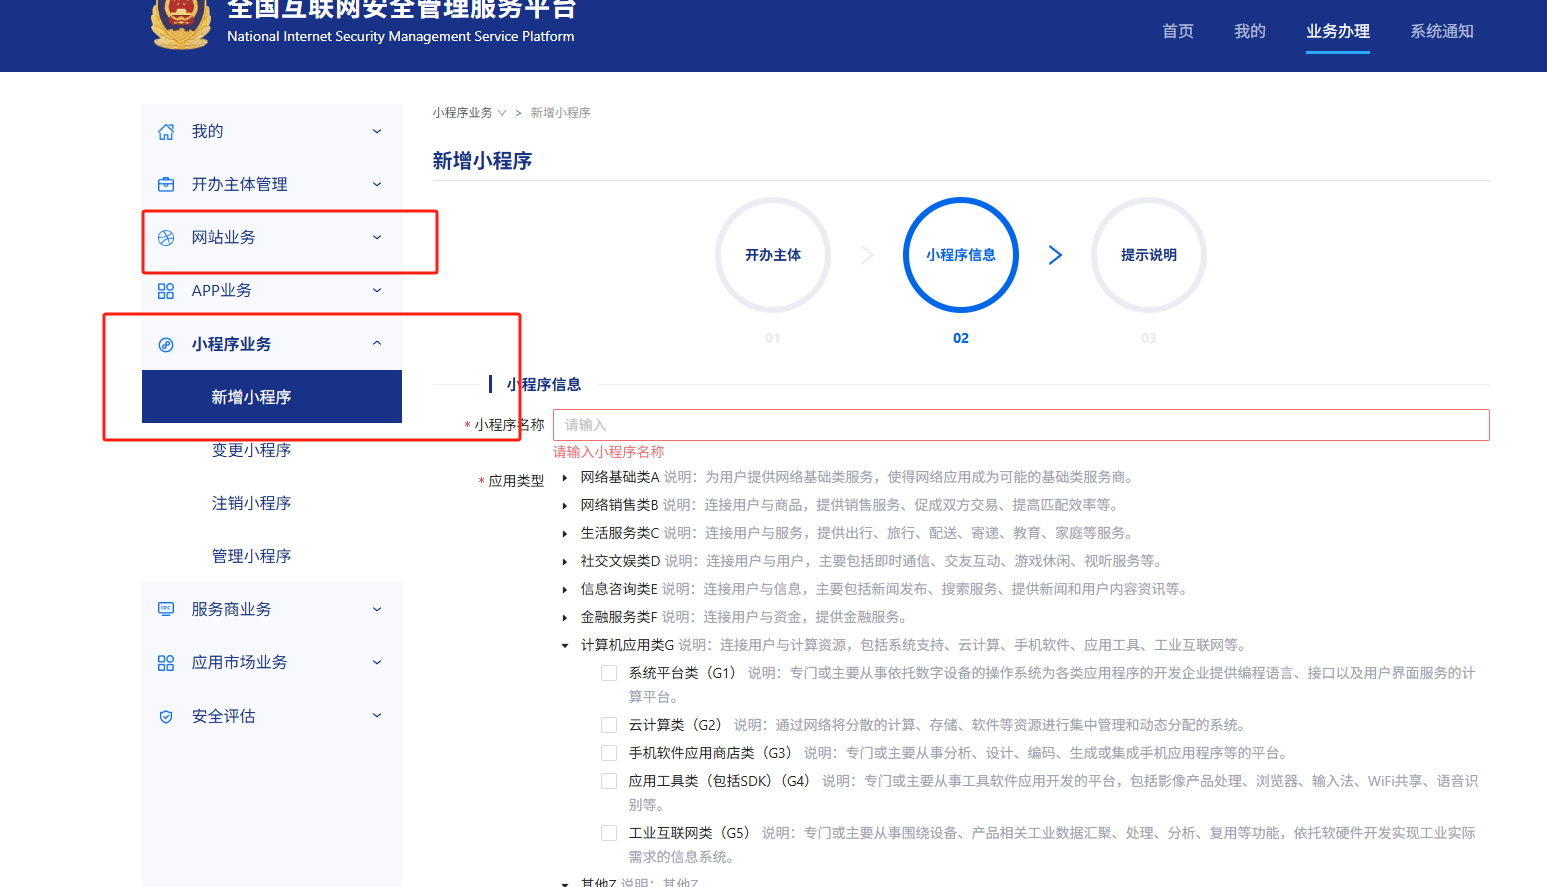This screenshot has height=887, width=1547.
Task: Click the monitor icon beside 服务商业务
Action: pos(166,609)
